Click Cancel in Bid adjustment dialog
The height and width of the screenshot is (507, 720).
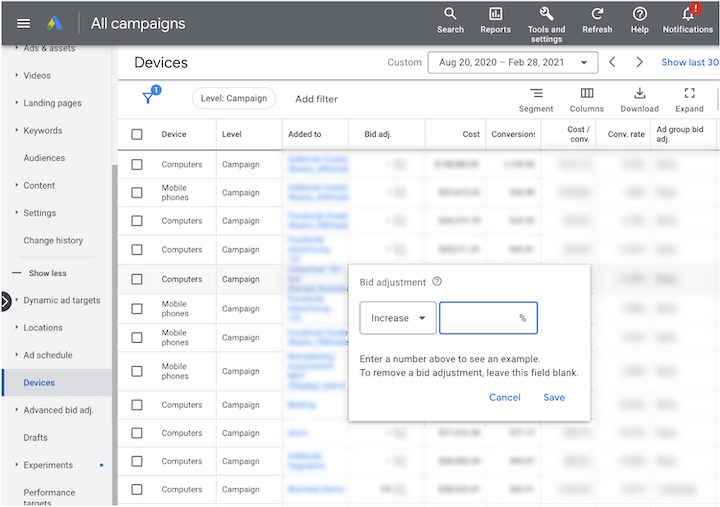coord(504,397)
